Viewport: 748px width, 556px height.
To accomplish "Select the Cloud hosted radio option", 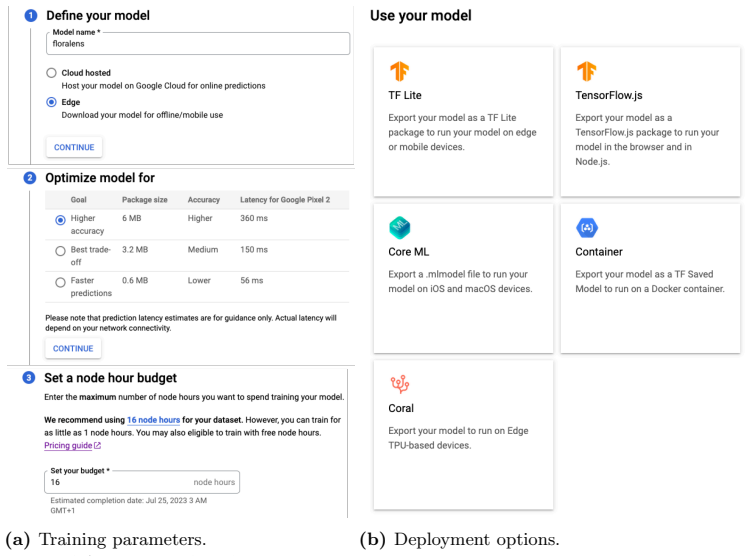I will tap(51, 73).
